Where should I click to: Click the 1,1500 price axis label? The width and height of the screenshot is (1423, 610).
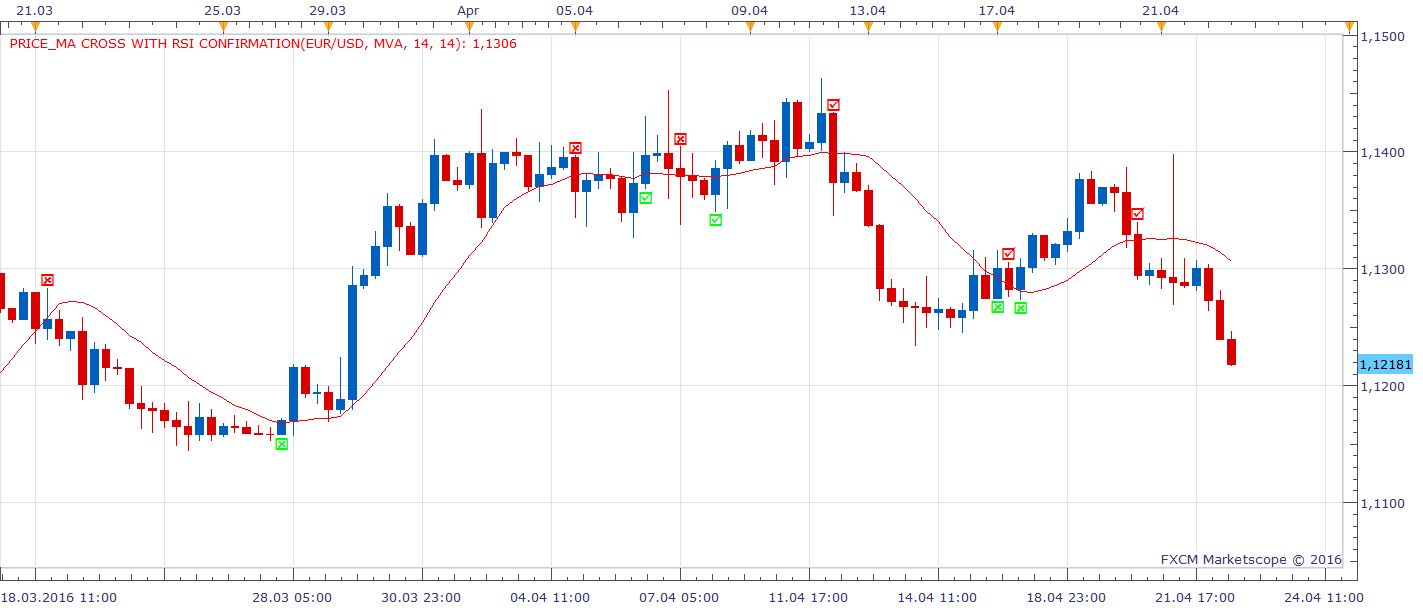click(1383, 36)
